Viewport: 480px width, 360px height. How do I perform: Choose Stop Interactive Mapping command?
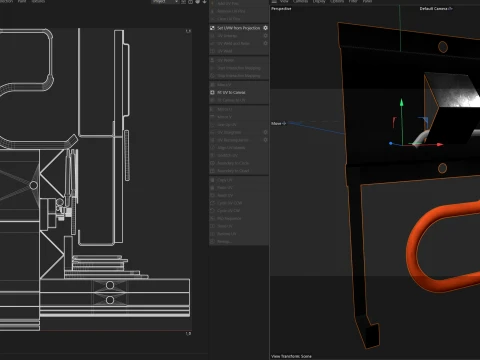coord(239,76)
